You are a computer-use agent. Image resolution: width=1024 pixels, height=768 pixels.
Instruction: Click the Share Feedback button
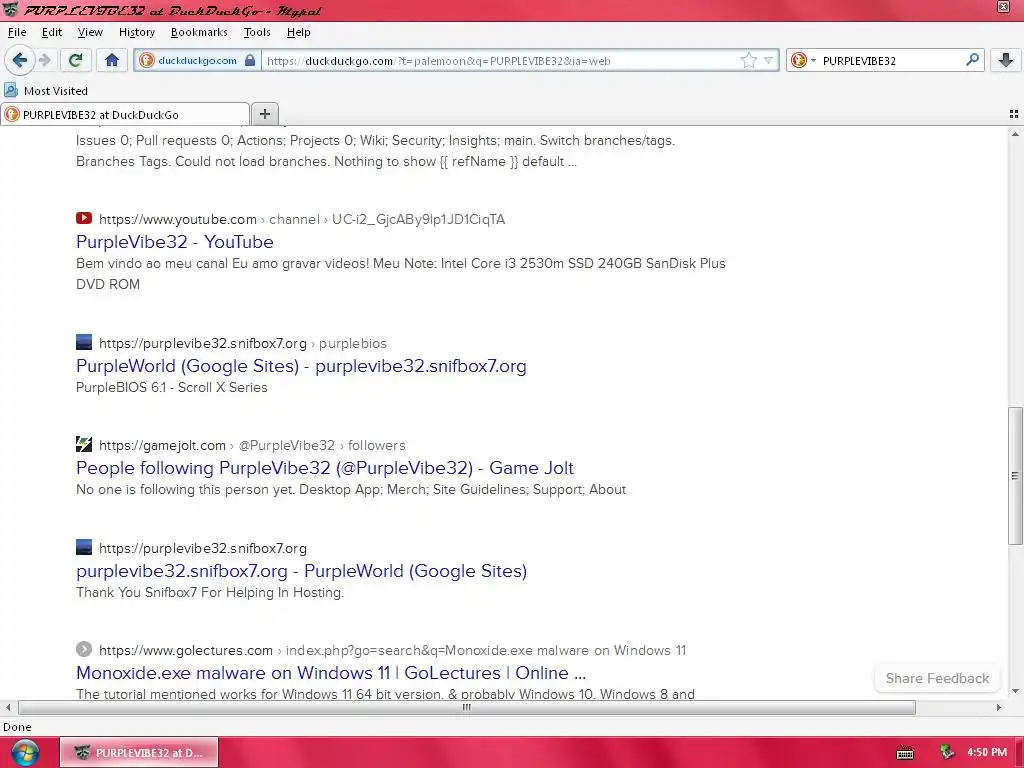(x=937, y=679)
